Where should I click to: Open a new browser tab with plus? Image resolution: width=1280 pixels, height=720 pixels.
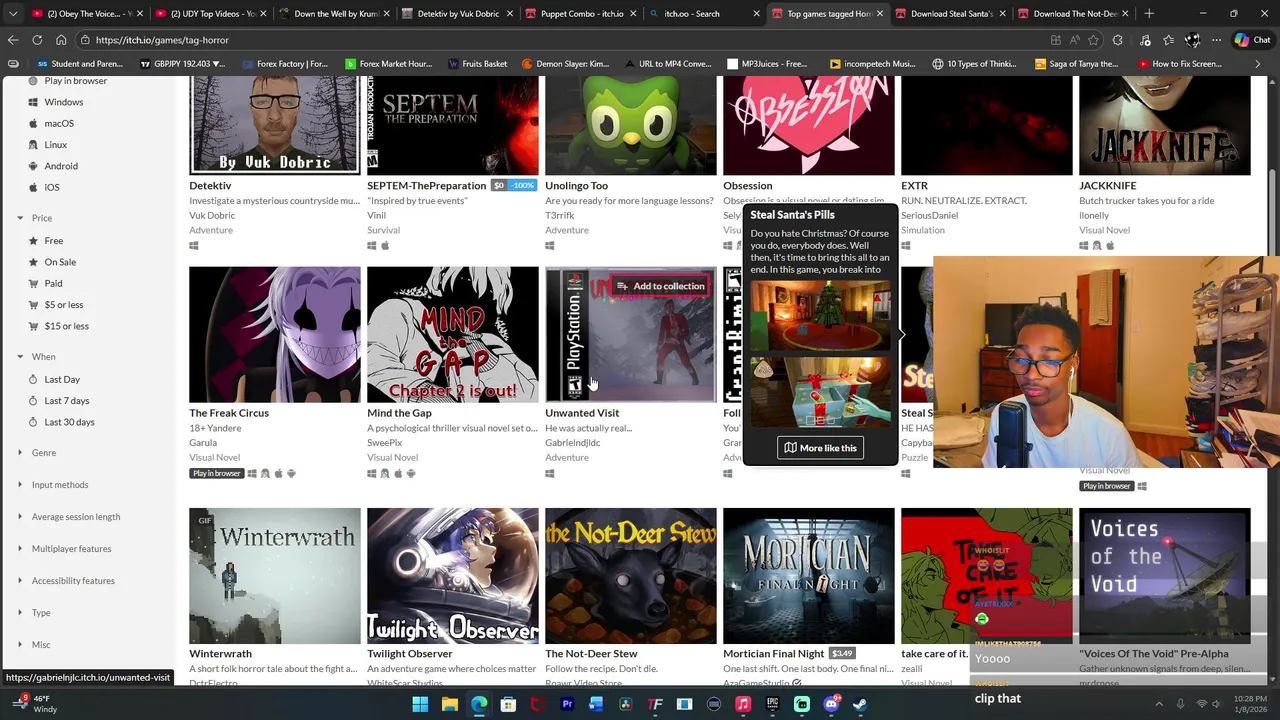[1149, 14]
